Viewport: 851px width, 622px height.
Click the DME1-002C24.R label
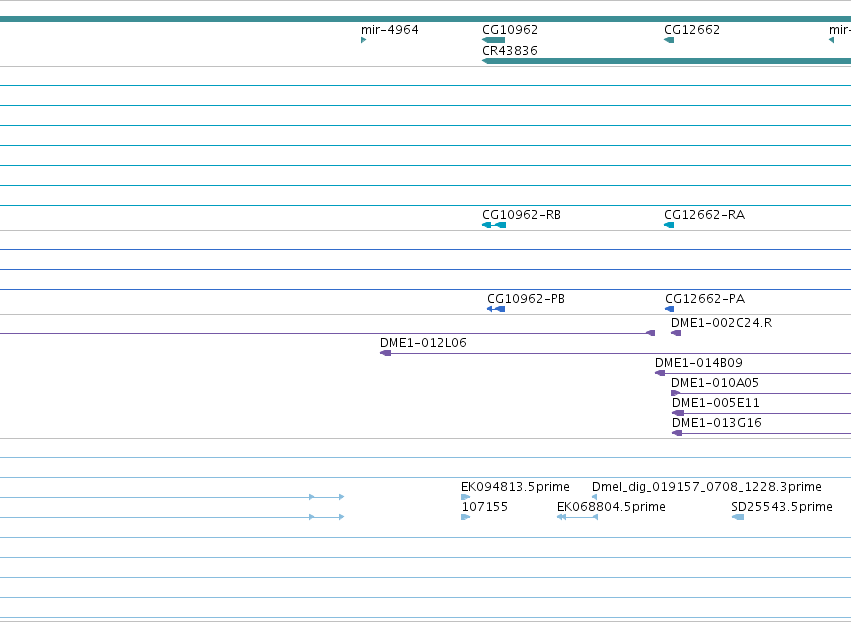click(x=721, y=322)
